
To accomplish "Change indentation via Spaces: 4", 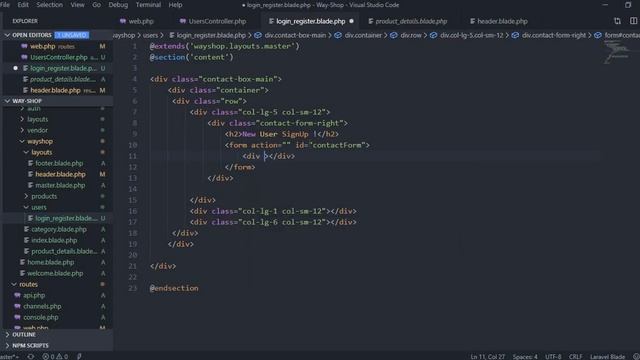I will (x=525, y=356).
